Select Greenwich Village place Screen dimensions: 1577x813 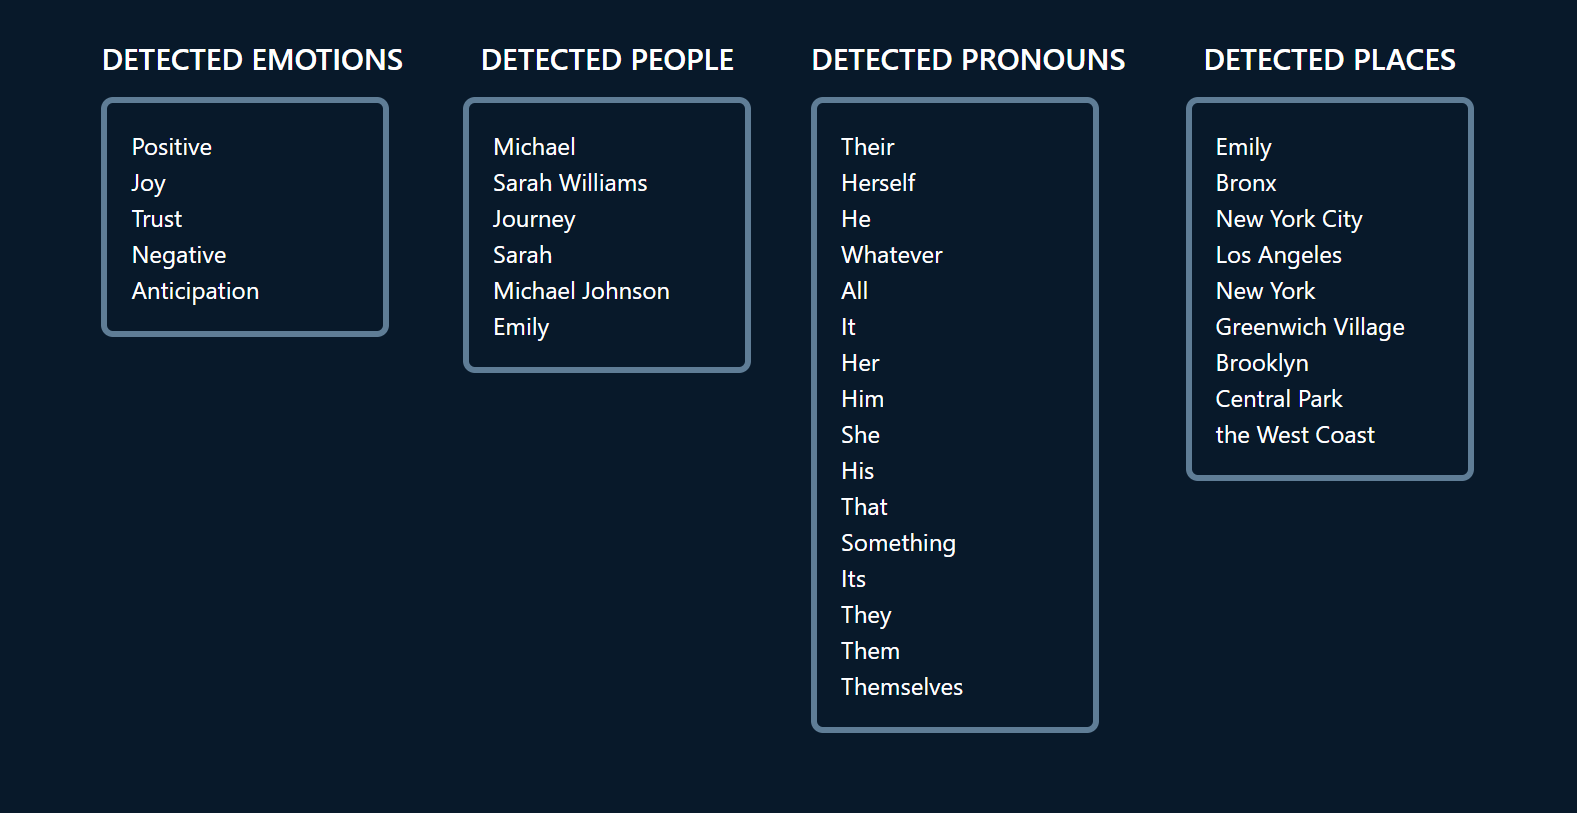[x=1310, y=327]
